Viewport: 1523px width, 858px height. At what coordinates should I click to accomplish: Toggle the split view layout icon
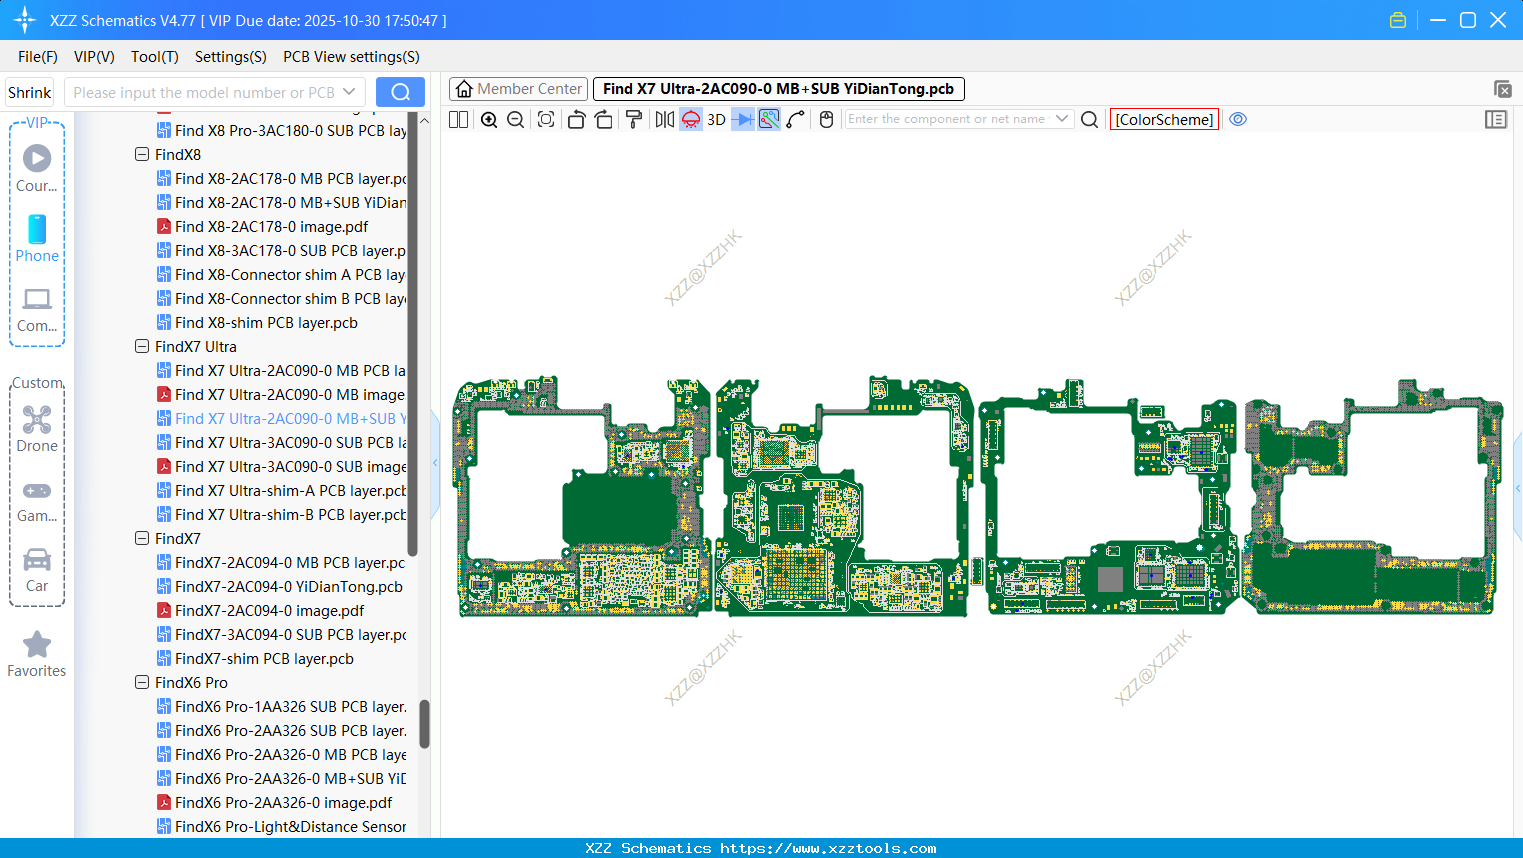pos(459,120)
